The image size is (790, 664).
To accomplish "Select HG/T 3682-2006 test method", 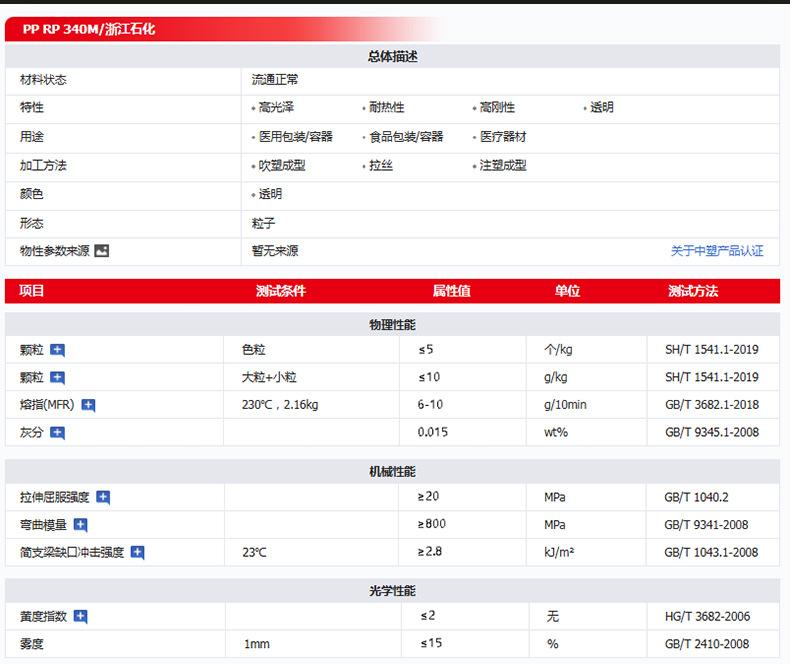I will click(707, 616).
